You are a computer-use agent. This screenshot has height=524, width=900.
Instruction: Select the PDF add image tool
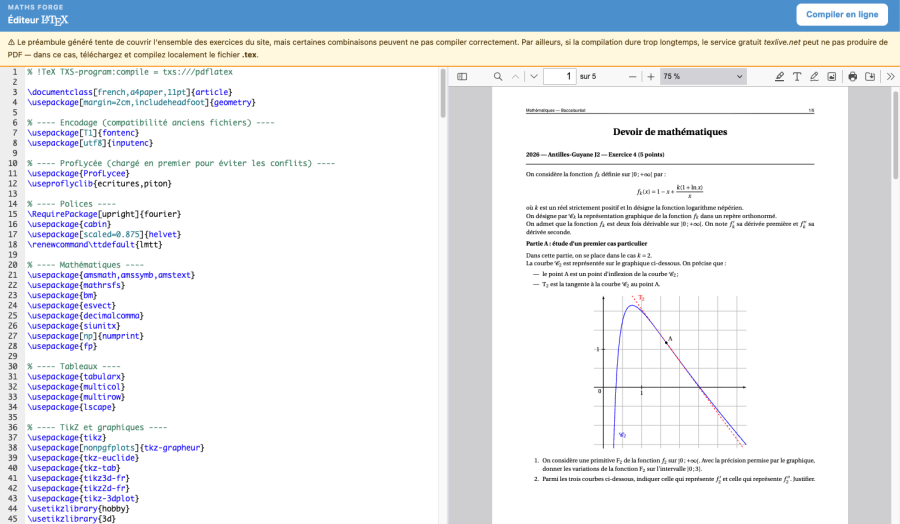click(x=832, y=76)
